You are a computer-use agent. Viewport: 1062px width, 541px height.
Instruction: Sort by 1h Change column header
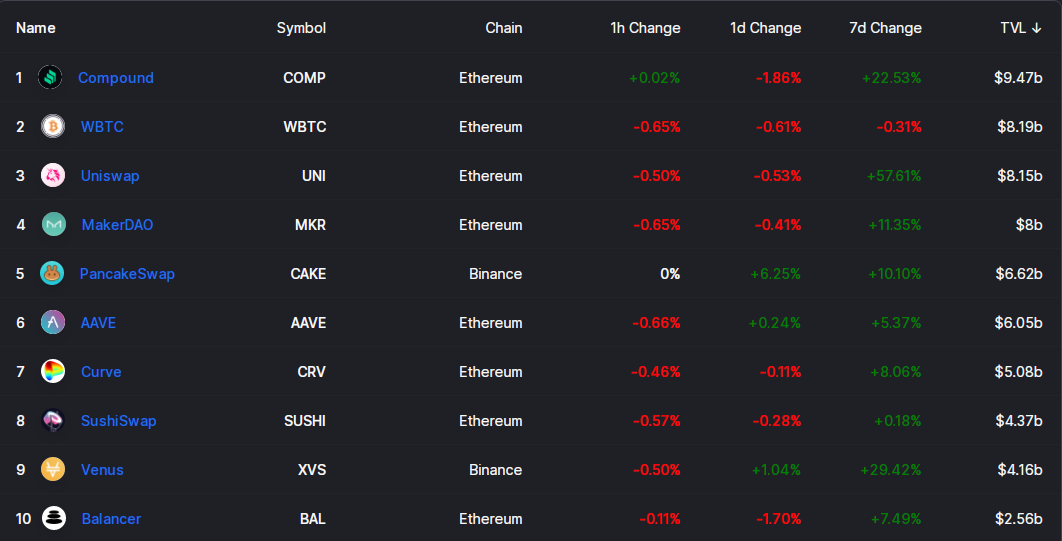coord(645,28)
